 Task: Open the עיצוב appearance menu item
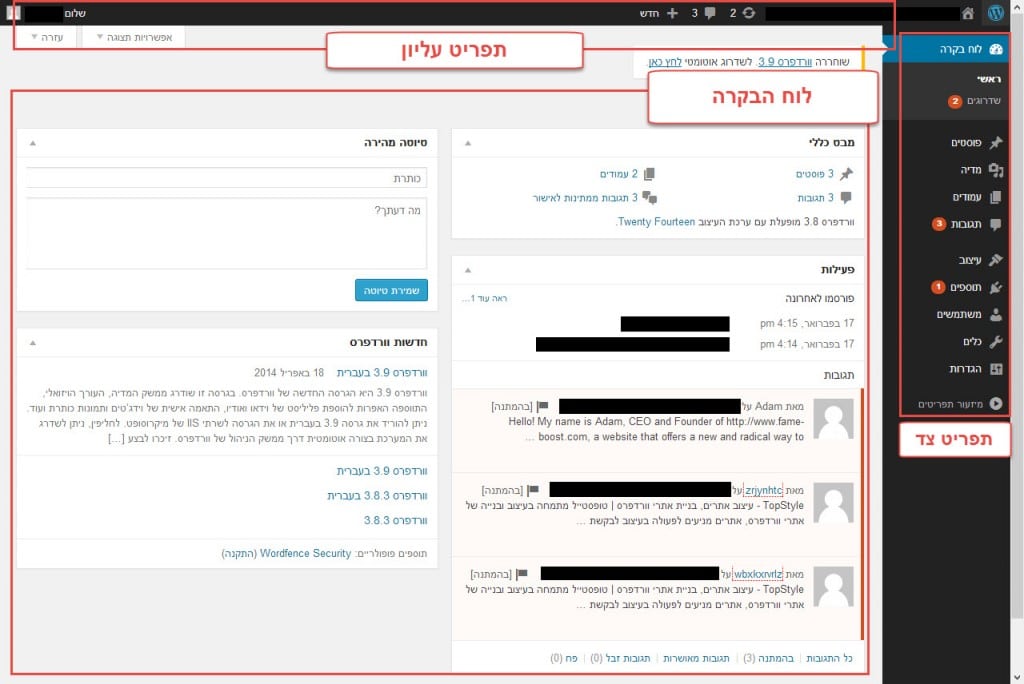coord(970,259)
